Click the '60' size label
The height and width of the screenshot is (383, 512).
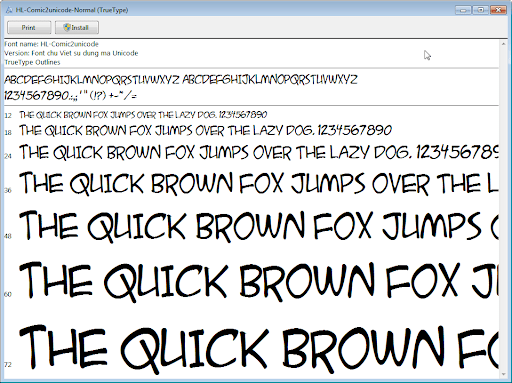tap(8, 294)
